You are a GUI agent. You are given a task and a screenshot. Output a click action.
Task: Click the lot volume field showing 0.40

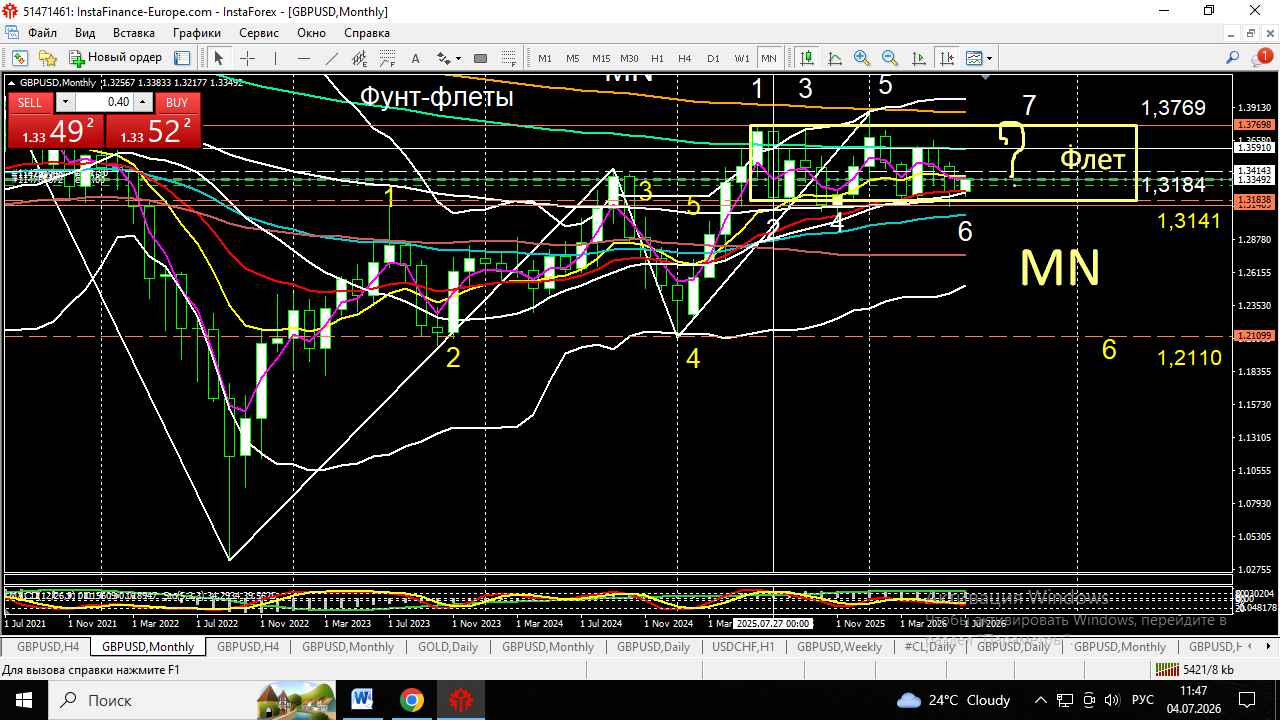(105, 102)
